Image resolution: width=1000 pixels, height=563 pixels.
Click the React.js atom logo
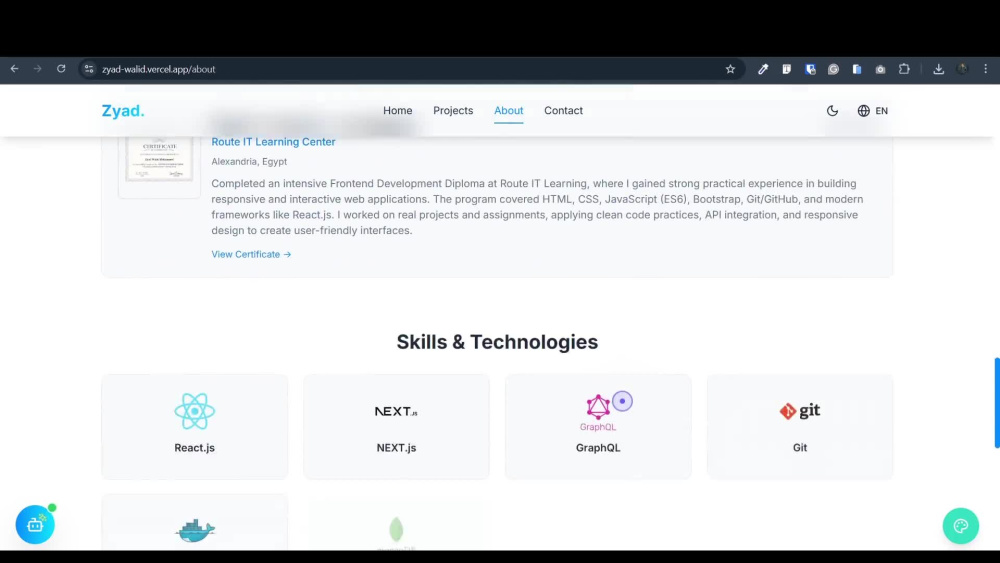pos(195,411)
